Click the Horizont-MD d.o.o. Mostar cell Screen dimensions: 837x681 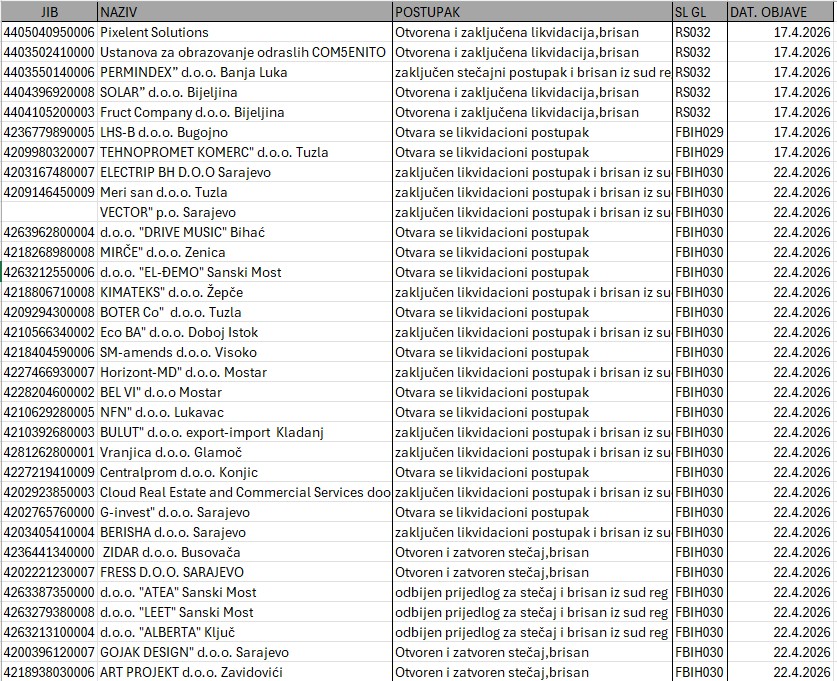[x=244, y=372]
